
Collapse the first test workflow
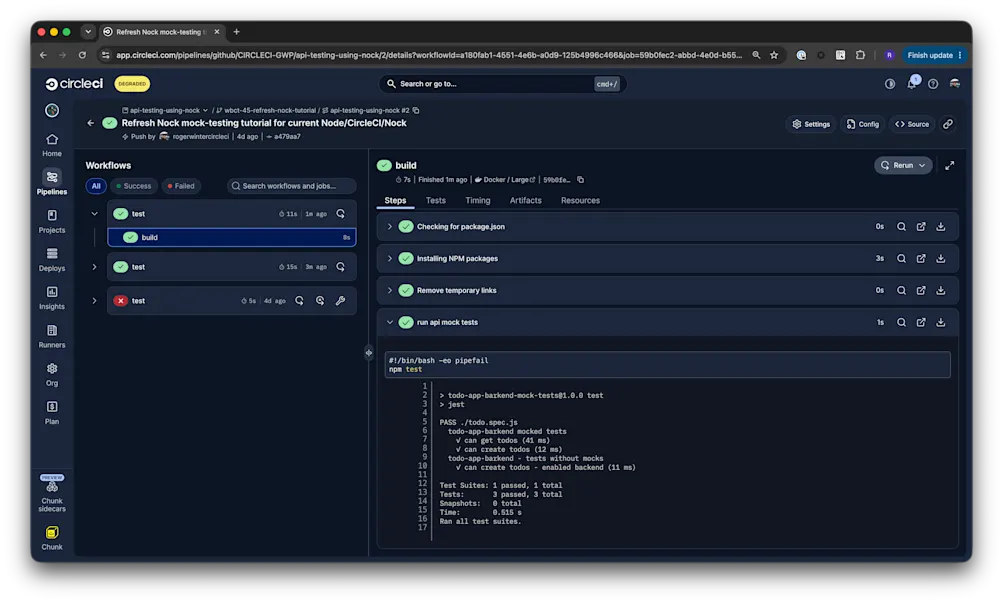coord(94,214)
